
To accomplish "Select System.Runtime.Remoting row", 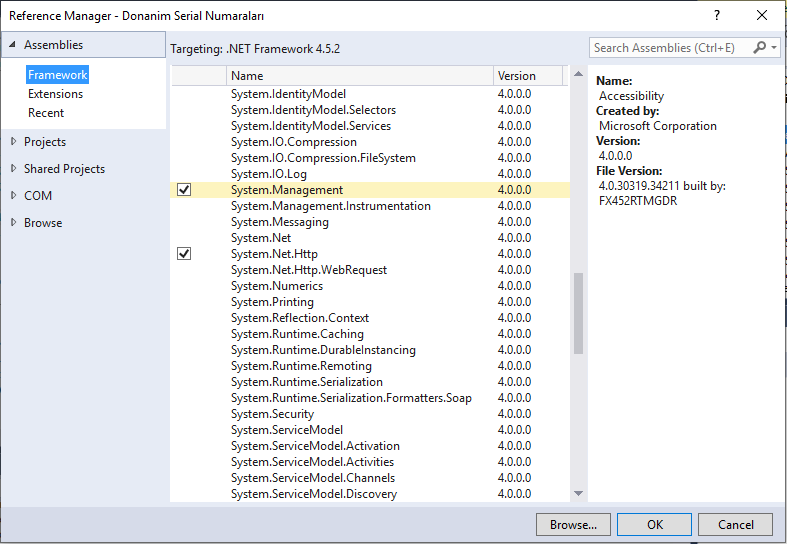I will coord(370,366).
